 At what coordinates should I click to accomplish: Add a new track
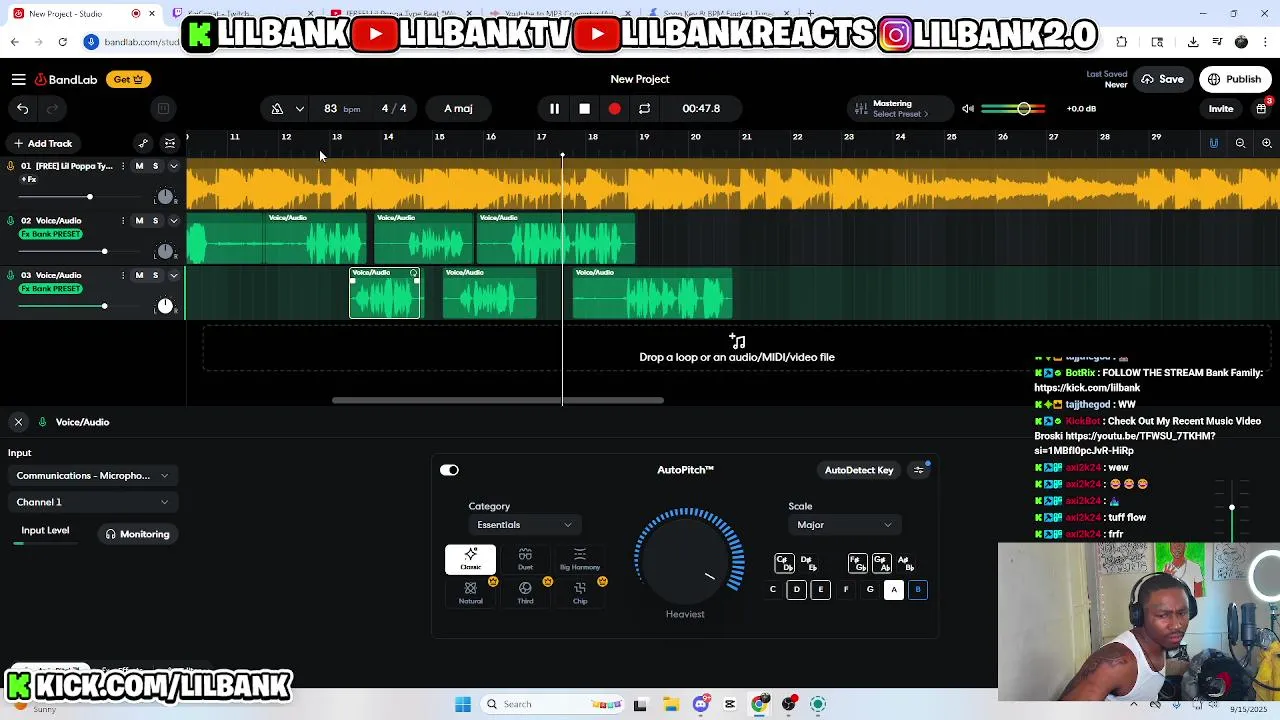click(42, 143)
